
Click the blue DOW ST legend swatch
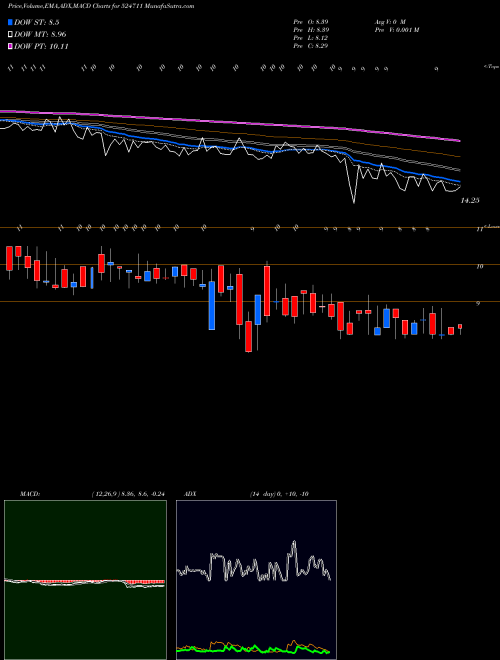11,23
